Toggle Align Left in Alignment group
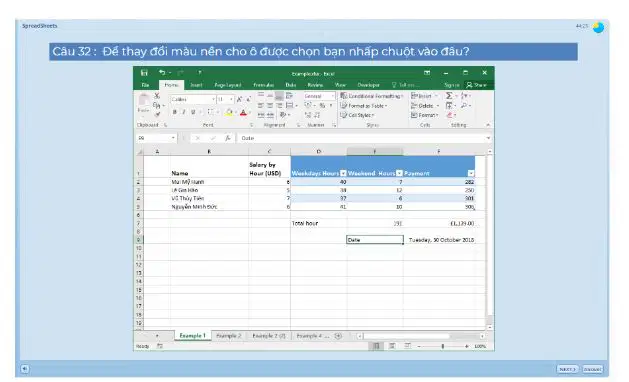 tap(261, 105)
